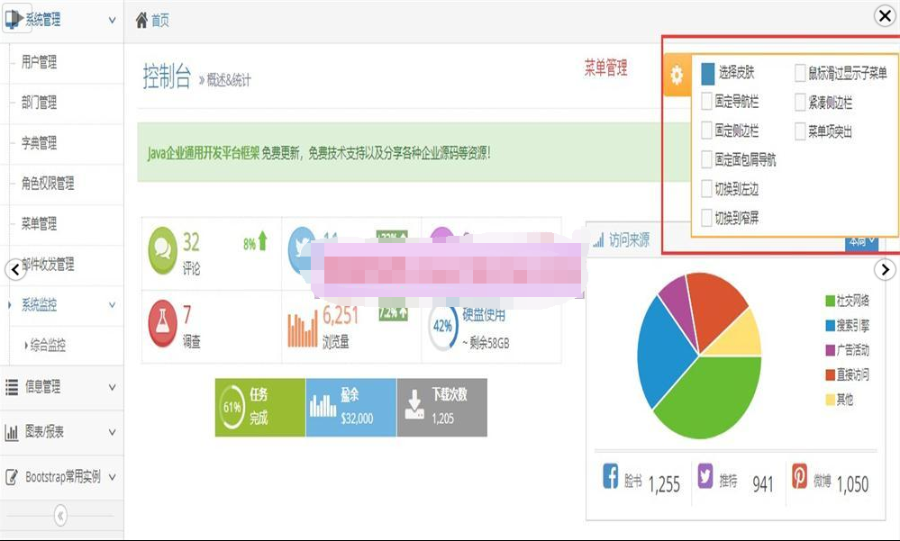Click the 首页 breadcrumb link
Viewport: 900px width, 541px height.
click(x=160, y=21)
